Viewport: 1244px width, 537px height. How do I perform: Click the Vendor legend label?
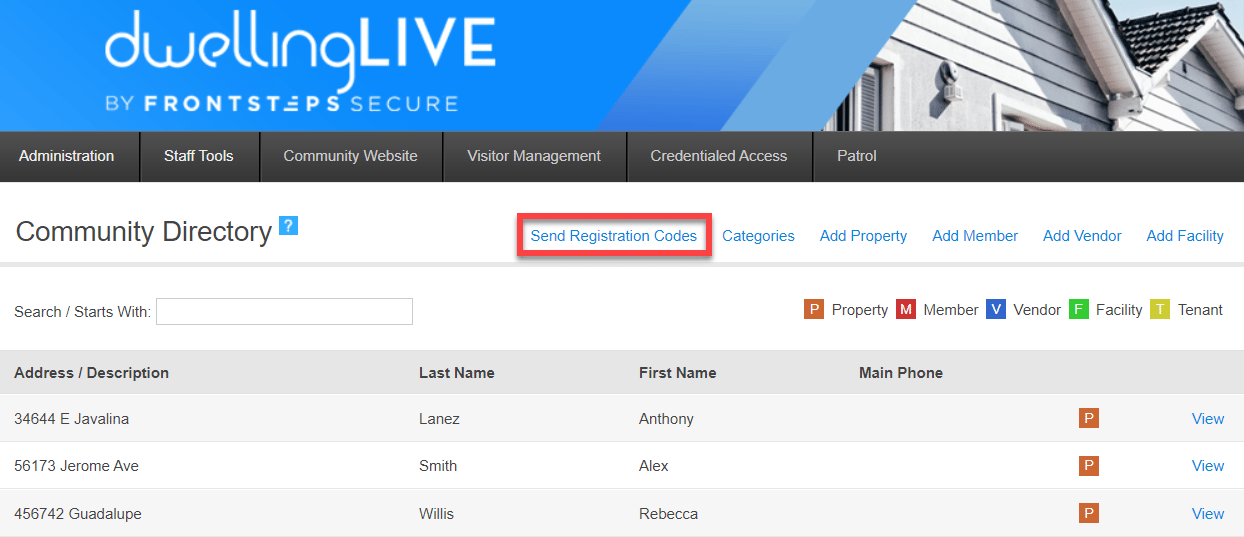point(1037,310)
